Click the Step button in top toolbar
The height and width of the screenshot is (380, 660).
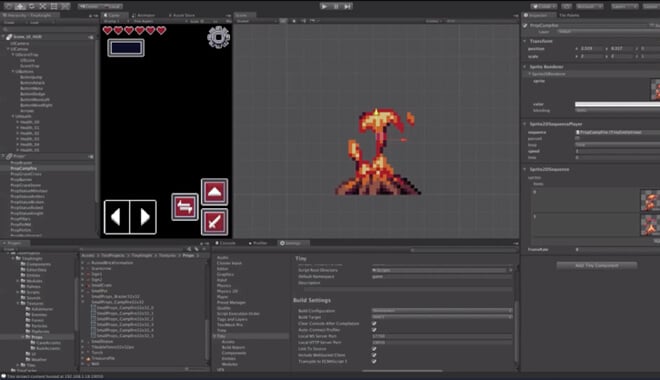pos(347,6)
